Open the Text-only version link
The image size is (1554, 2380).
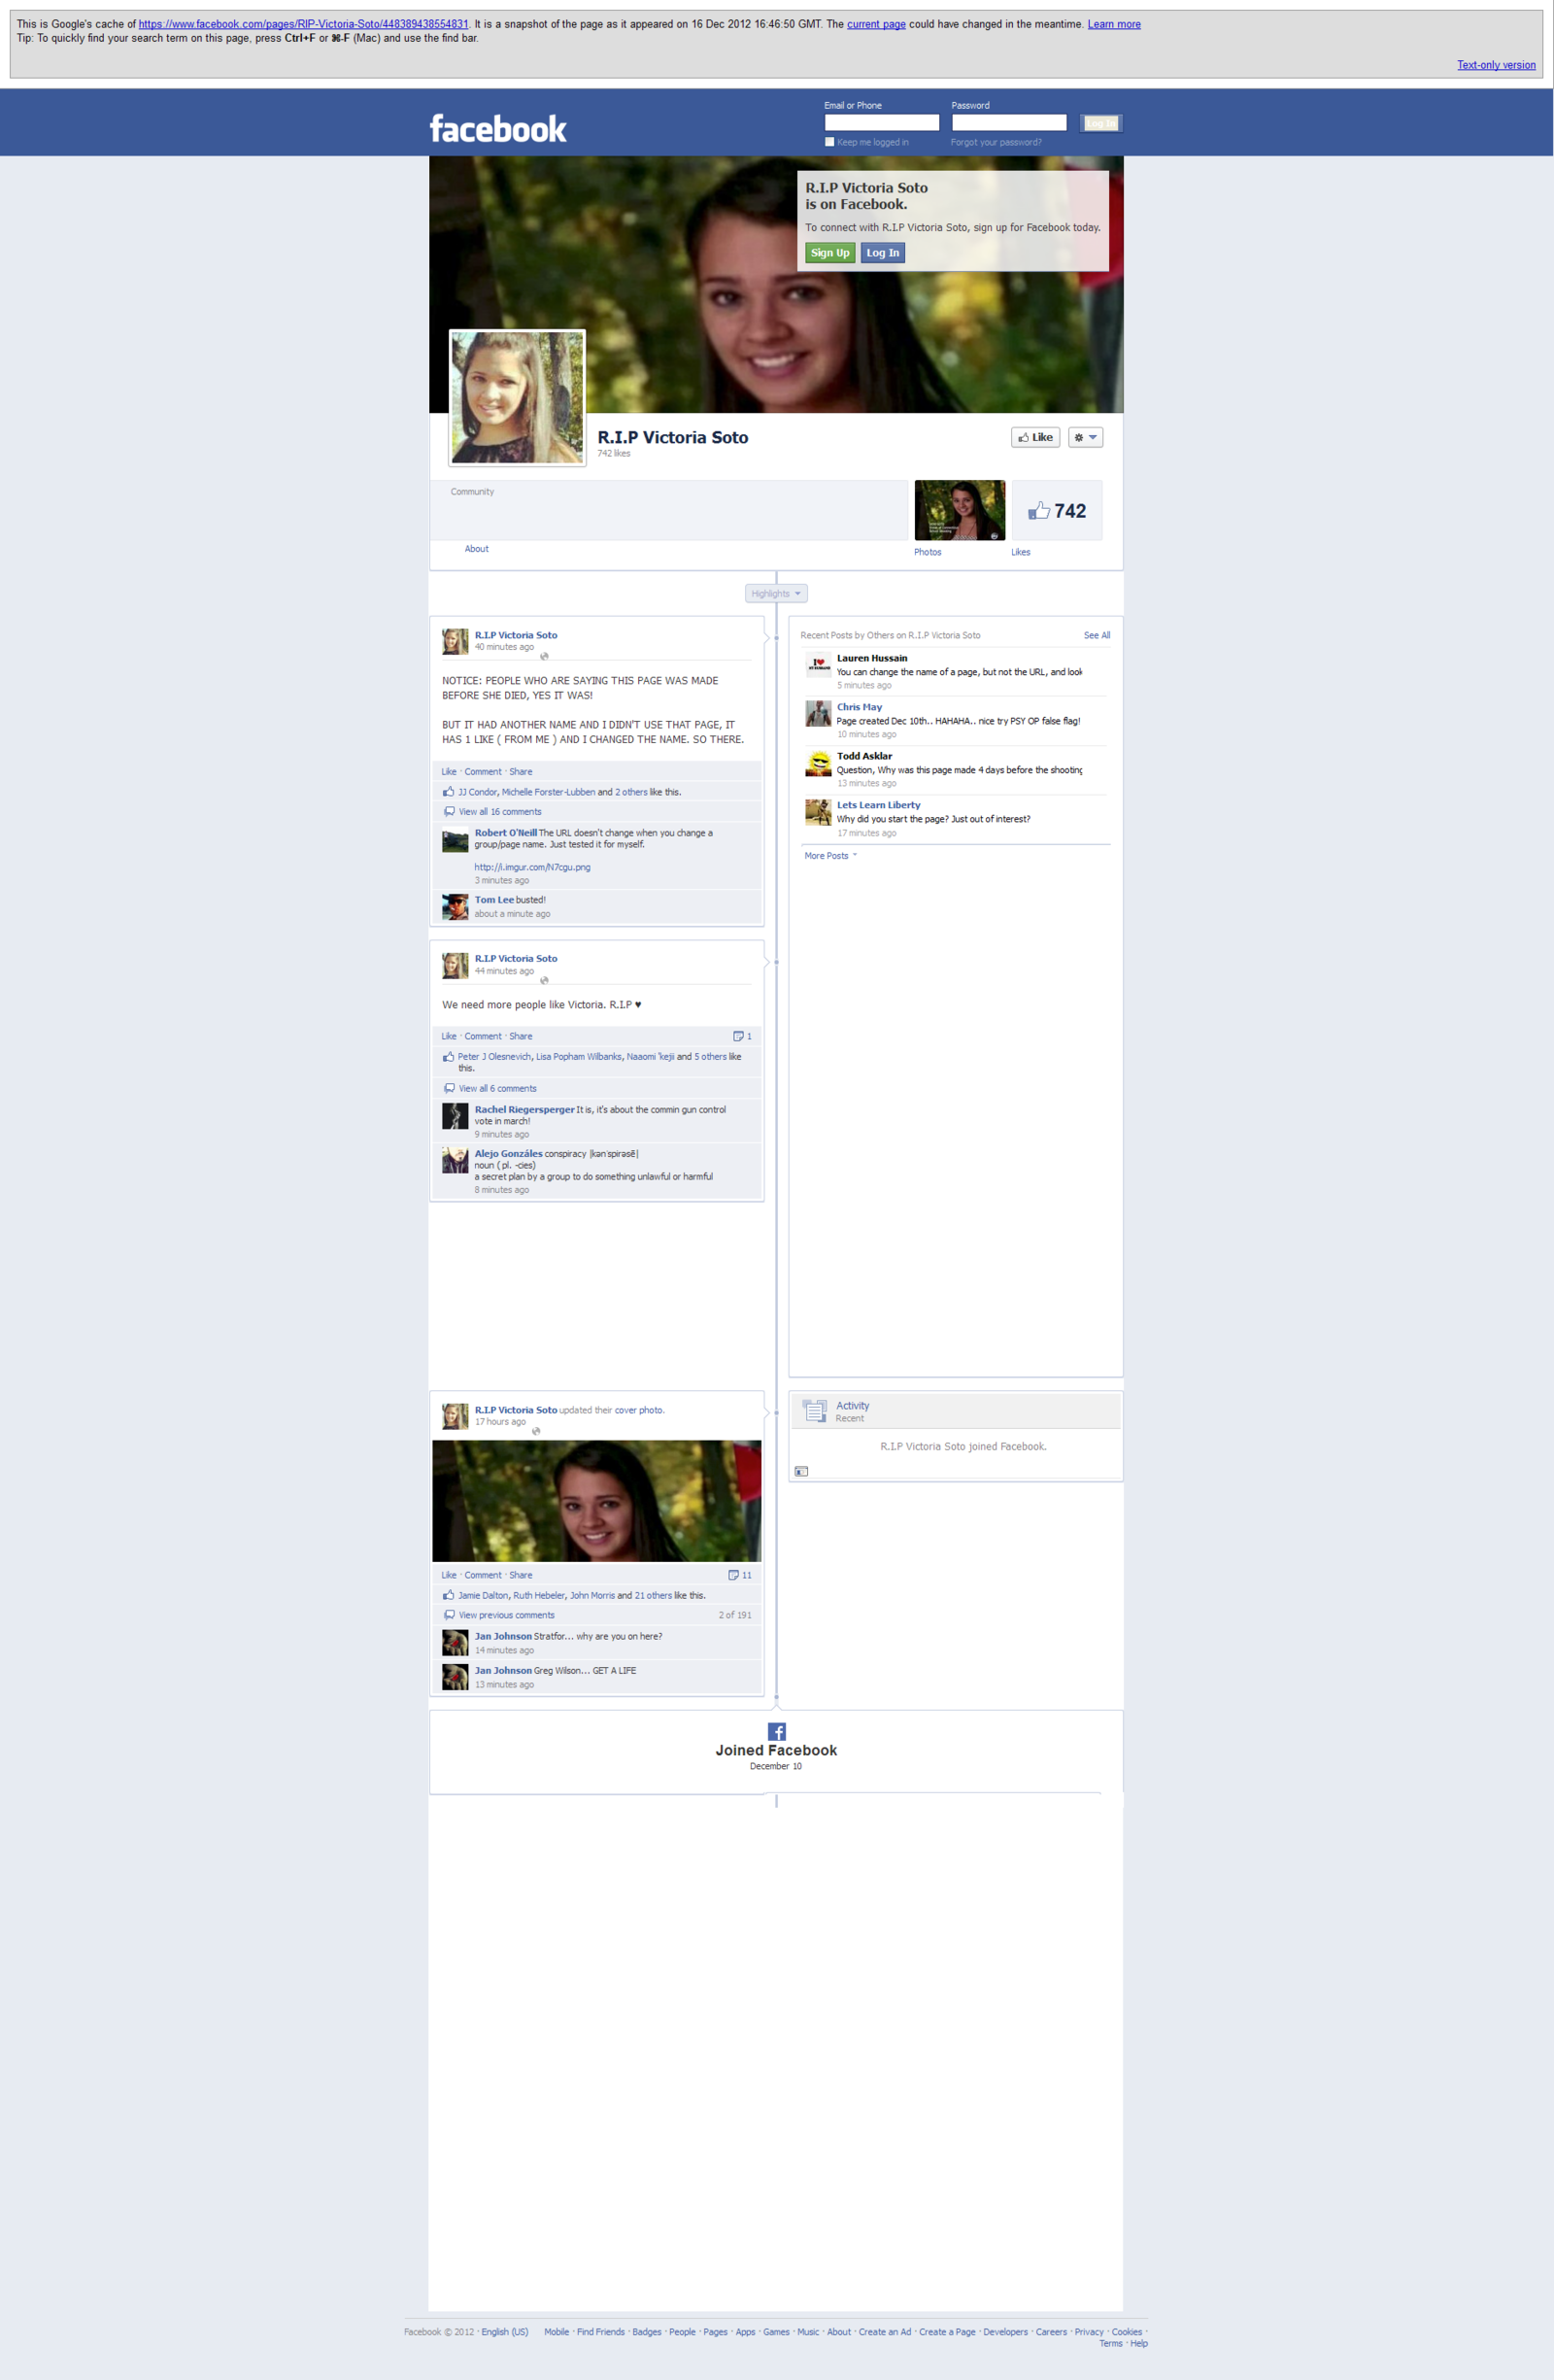pos(1496,65)
